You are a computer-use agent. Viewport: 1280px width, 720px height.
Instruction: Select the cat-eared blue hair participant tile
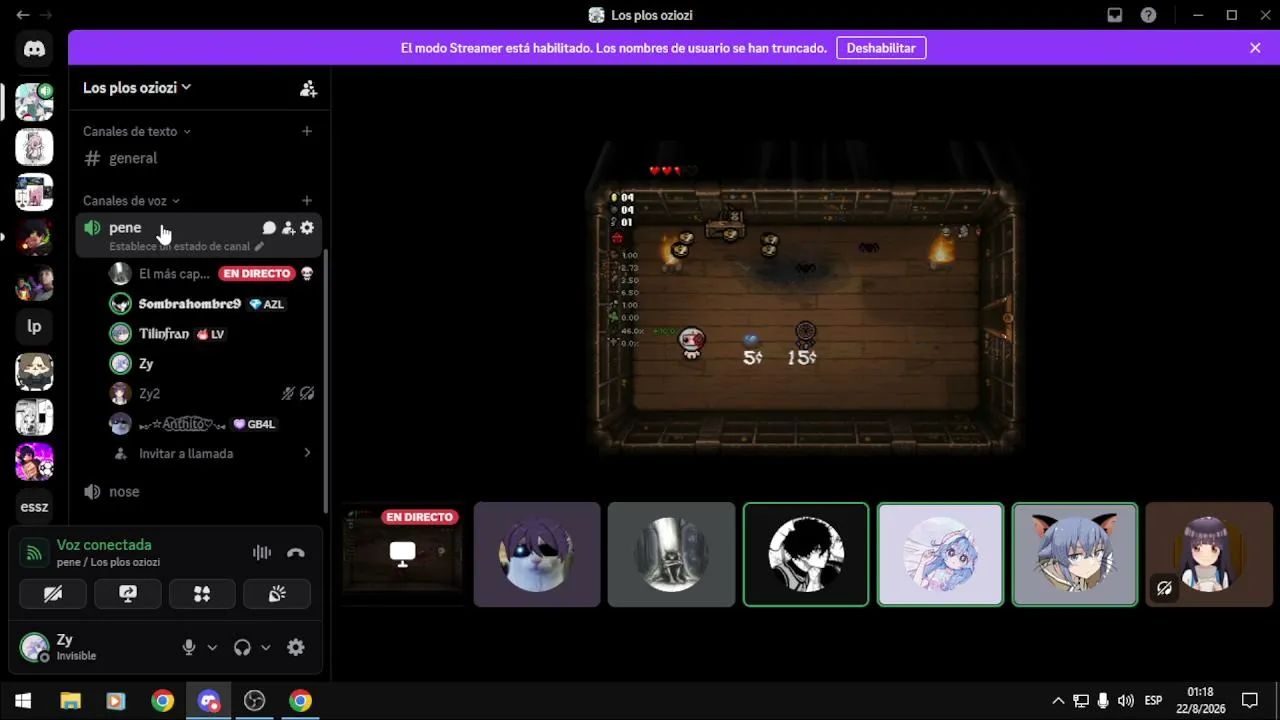click(1075, 554)
